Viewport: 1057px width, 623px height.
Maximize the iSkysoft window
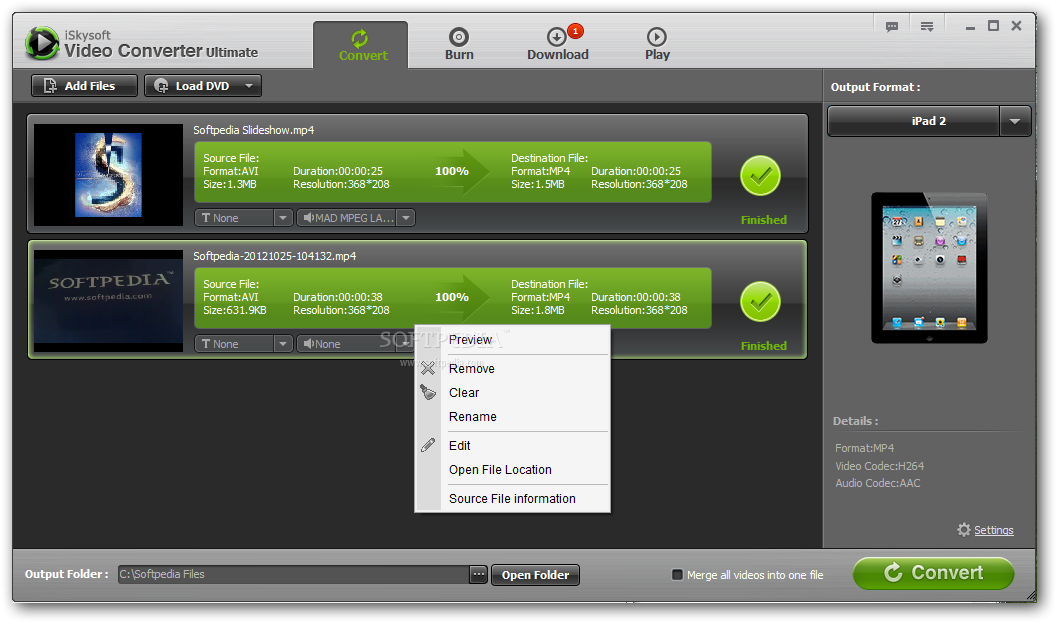[994, 26]
